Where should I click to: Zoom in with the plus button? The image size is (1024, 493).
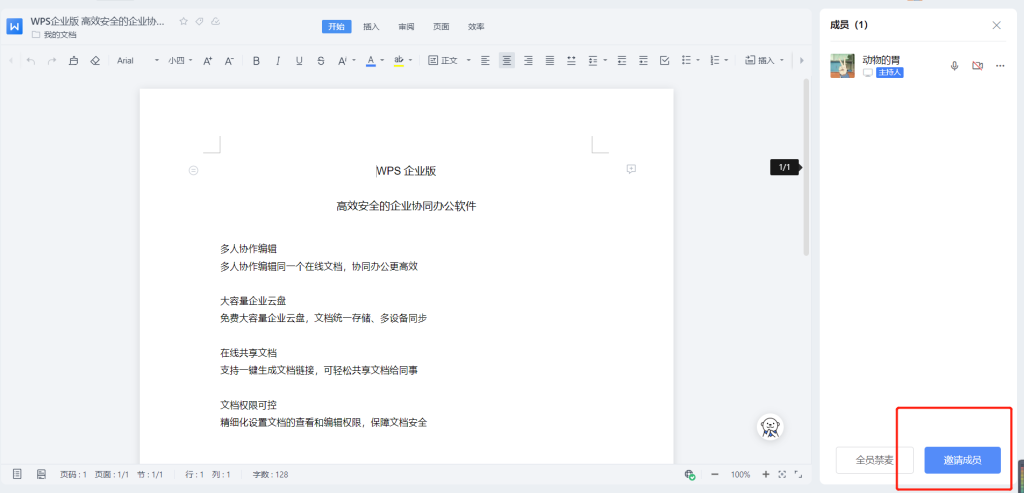click(765, 475)
